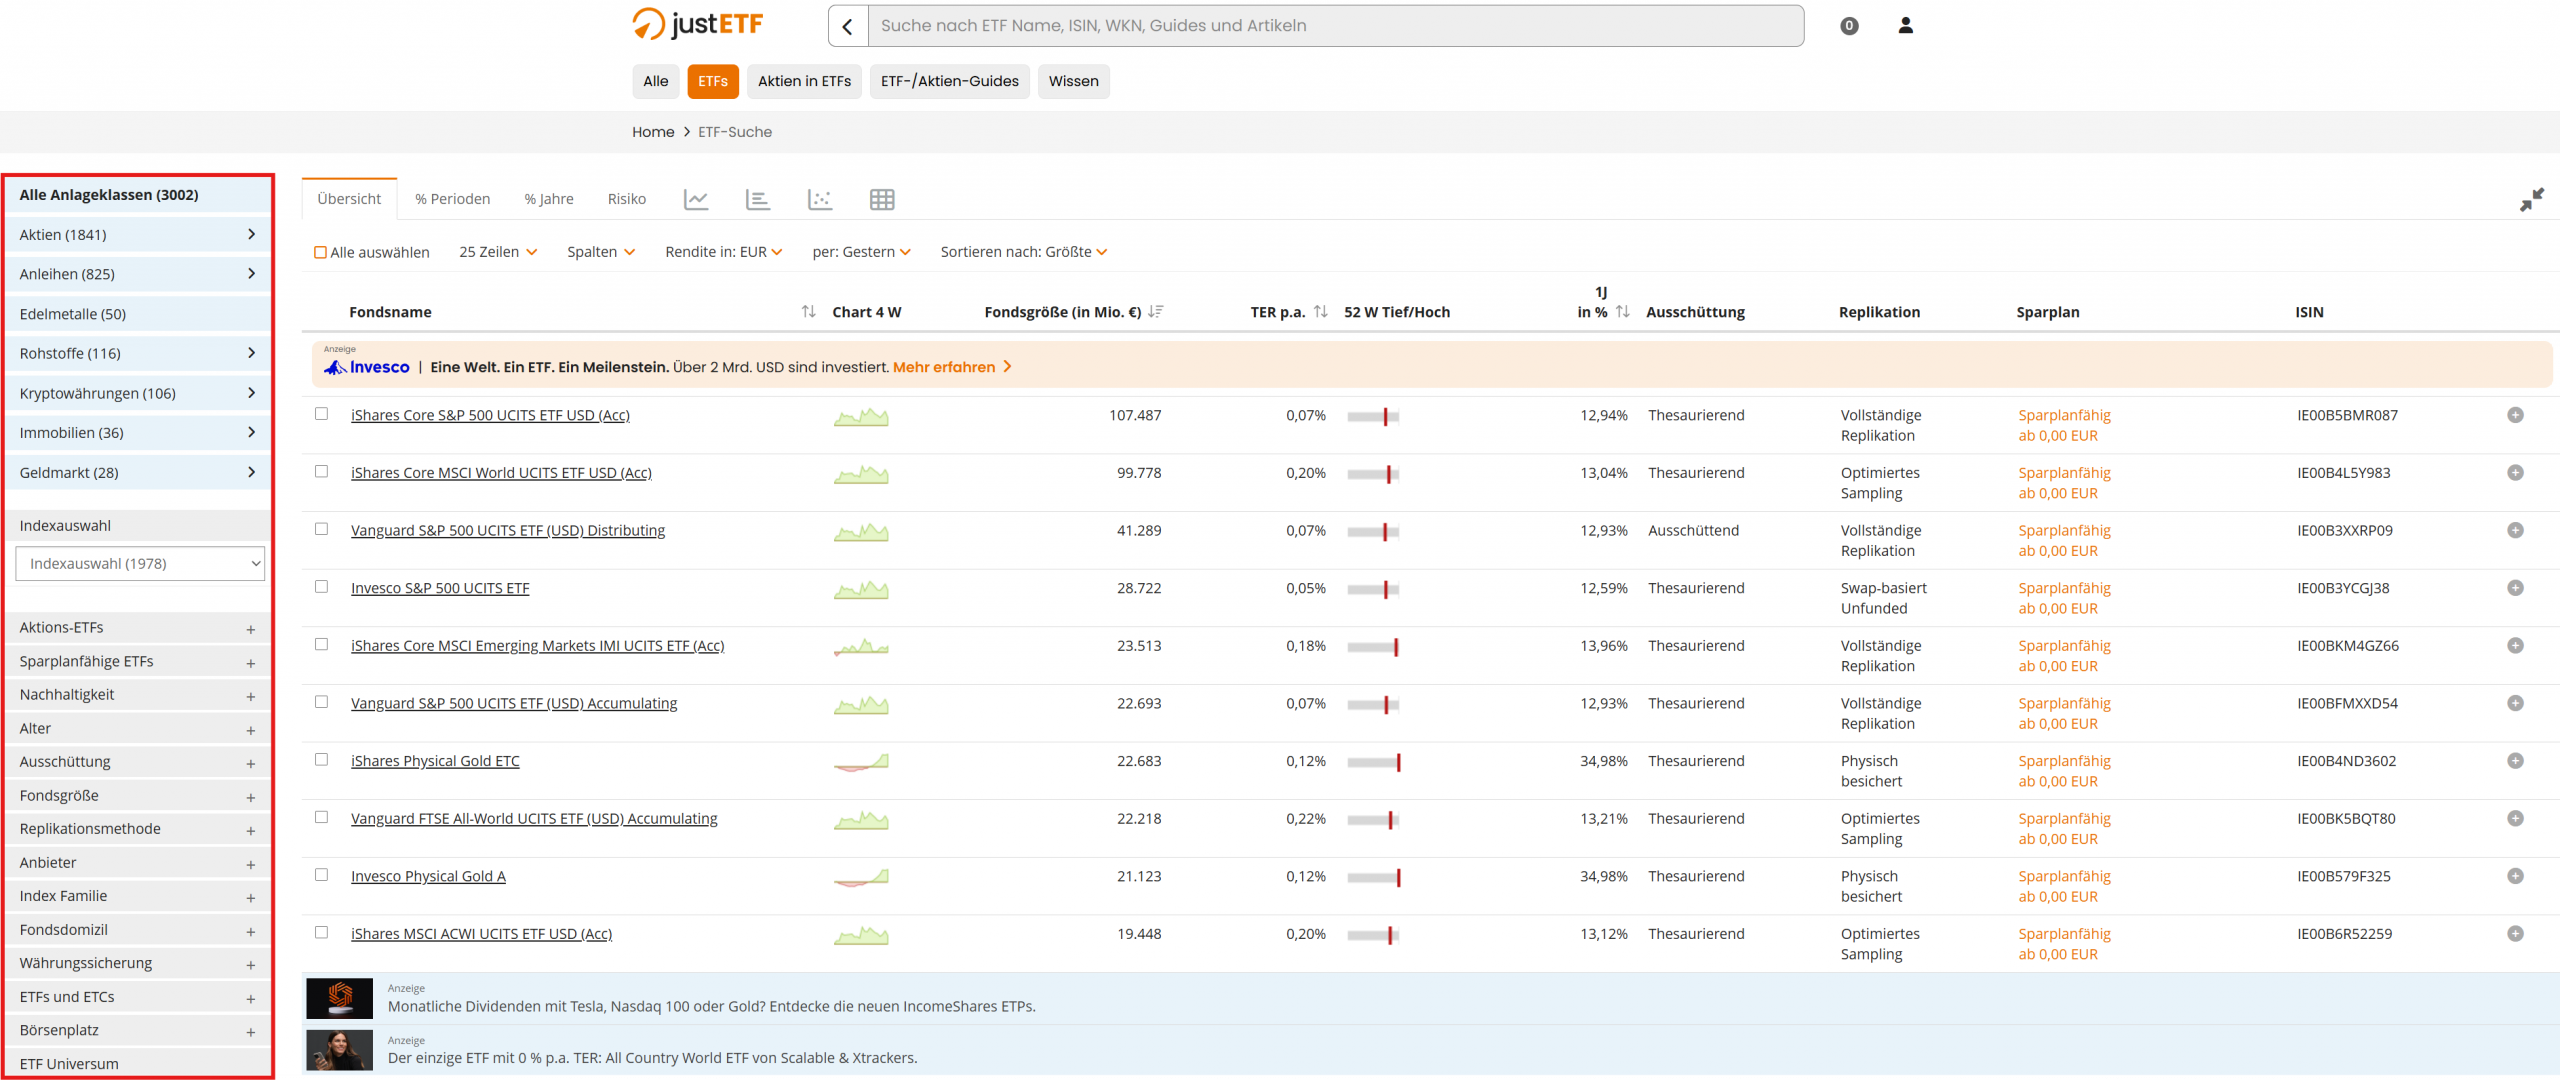This screenshot has width=2560, height=1080.
Task: Tick checkbox for Invesco S&P 500 UCITS ETF
Action: pyautogui.click(x=322, y=587)
